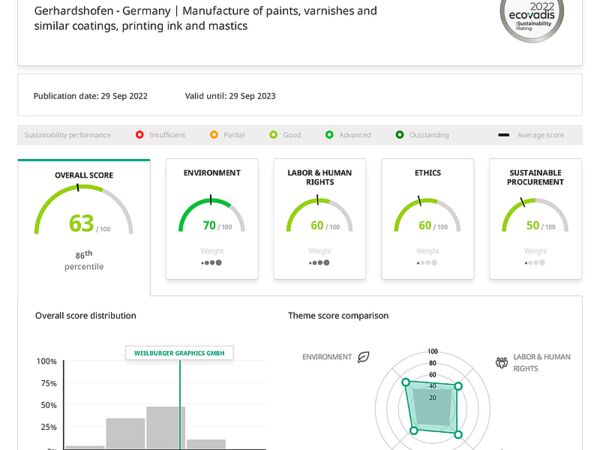The width and height of the screenshot is (600, 450).
Task: Click the second histogram bar near 25%
Action: pos(126,433)
